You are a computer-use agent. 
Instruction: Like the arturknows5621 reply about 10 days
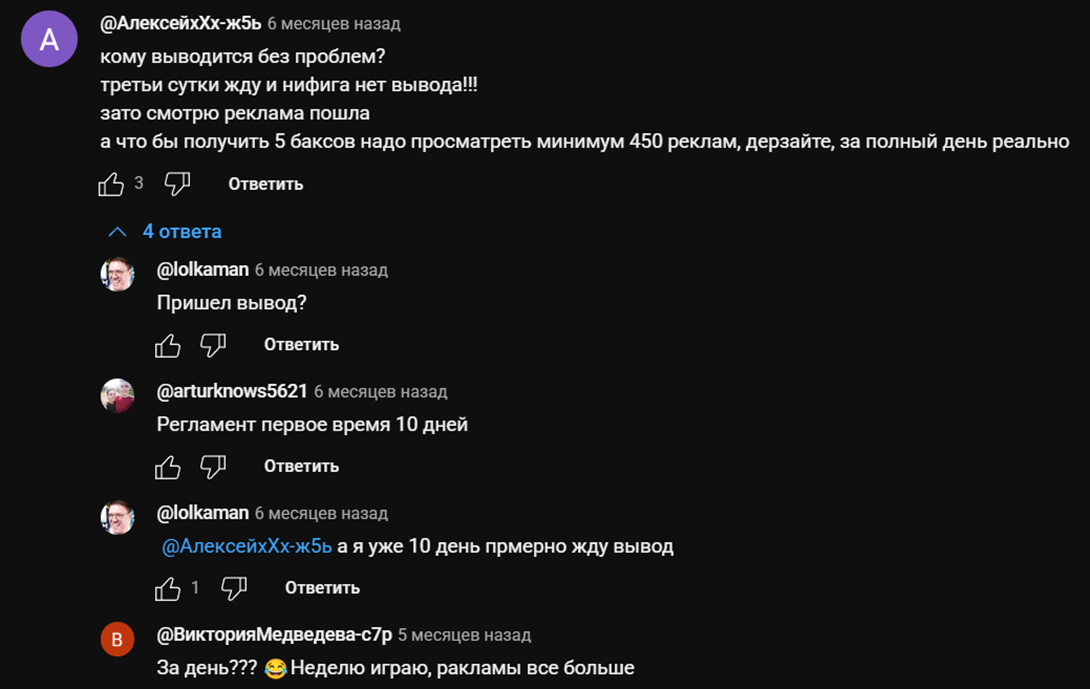168,467
